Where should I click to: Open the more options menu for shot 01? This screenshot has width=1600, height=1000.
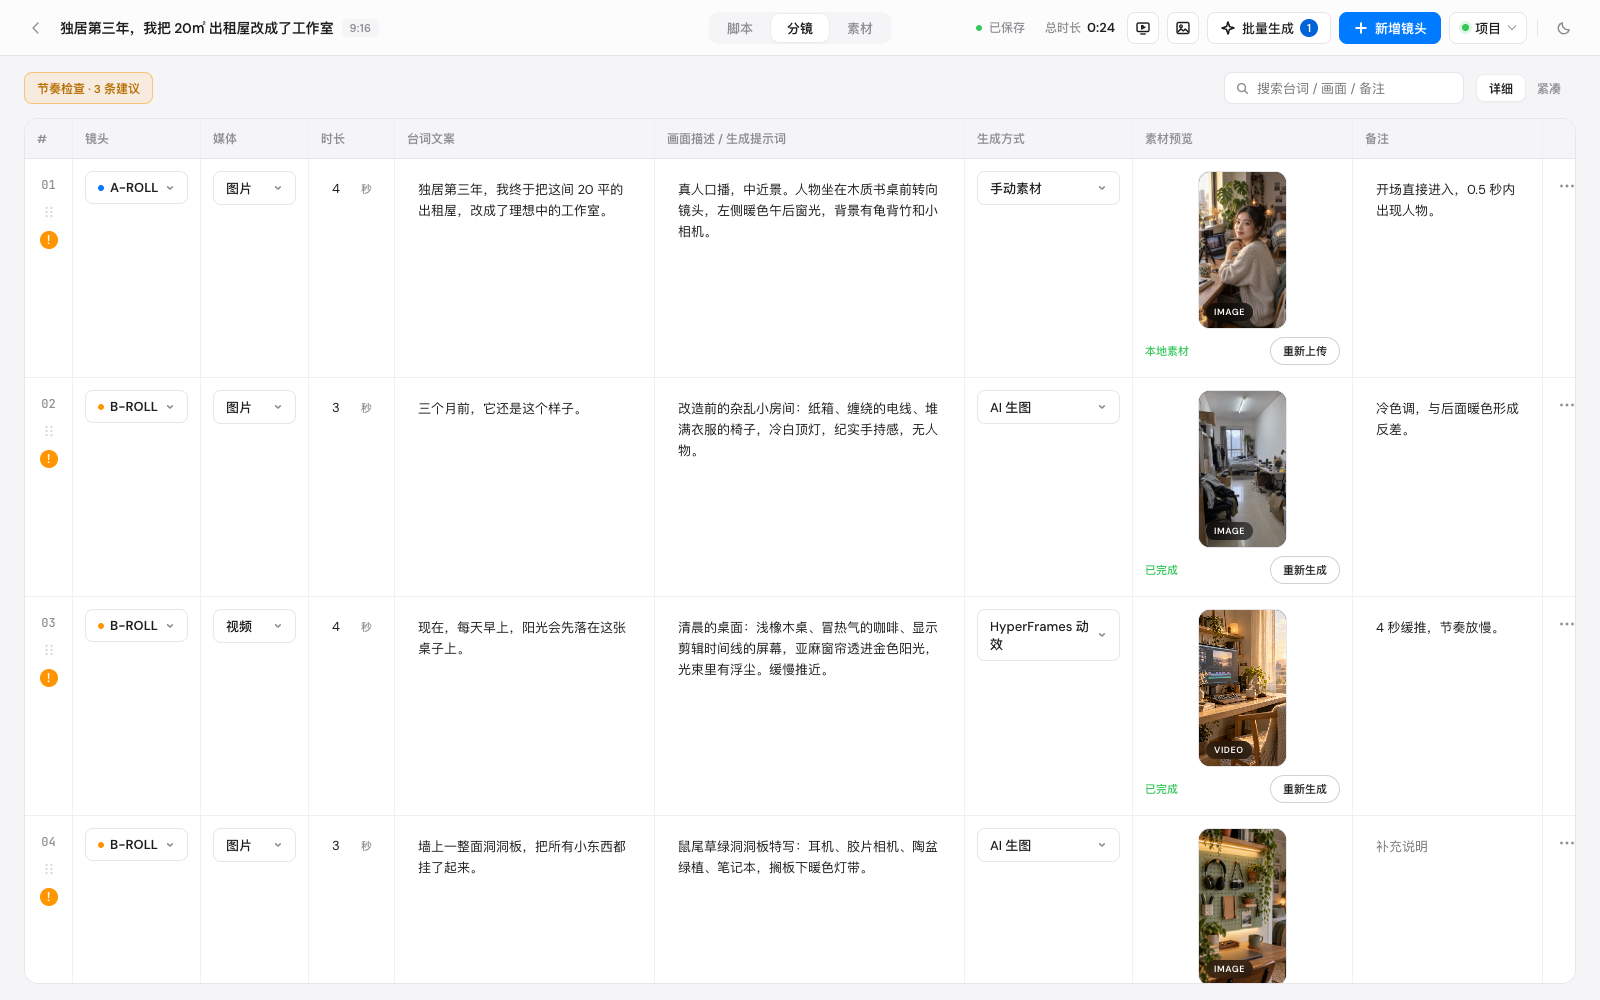(1566, 186)
